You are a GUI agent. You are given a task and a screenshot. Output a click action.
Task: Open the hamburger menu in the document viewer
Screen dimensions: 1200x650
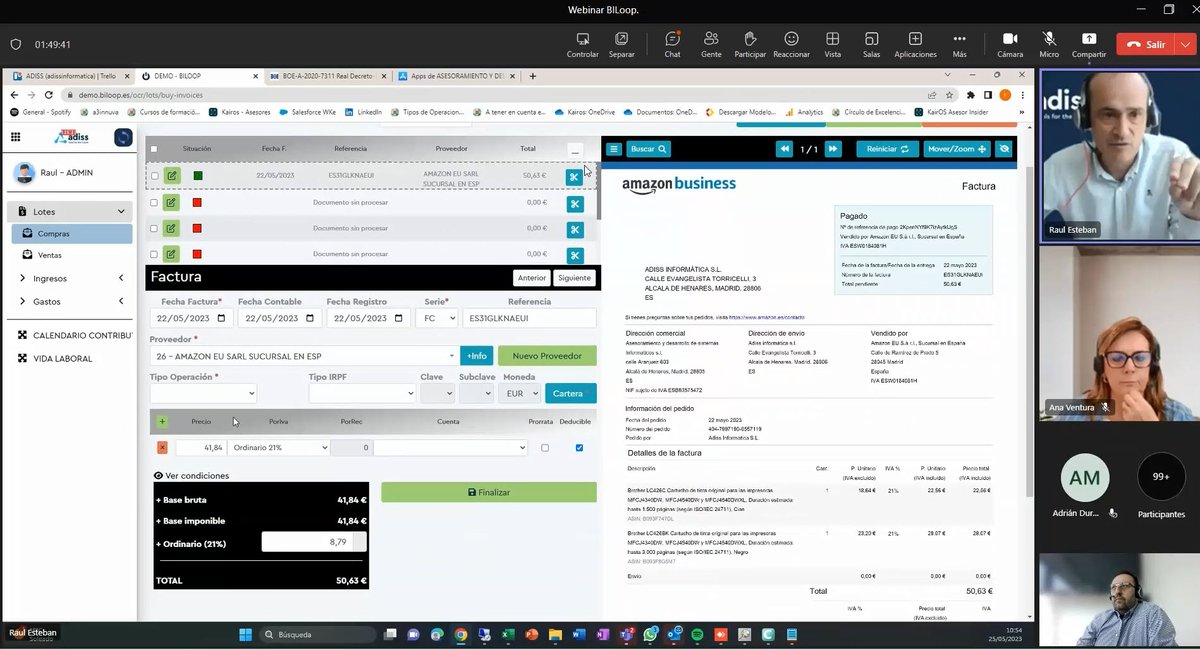pos(614,149)
